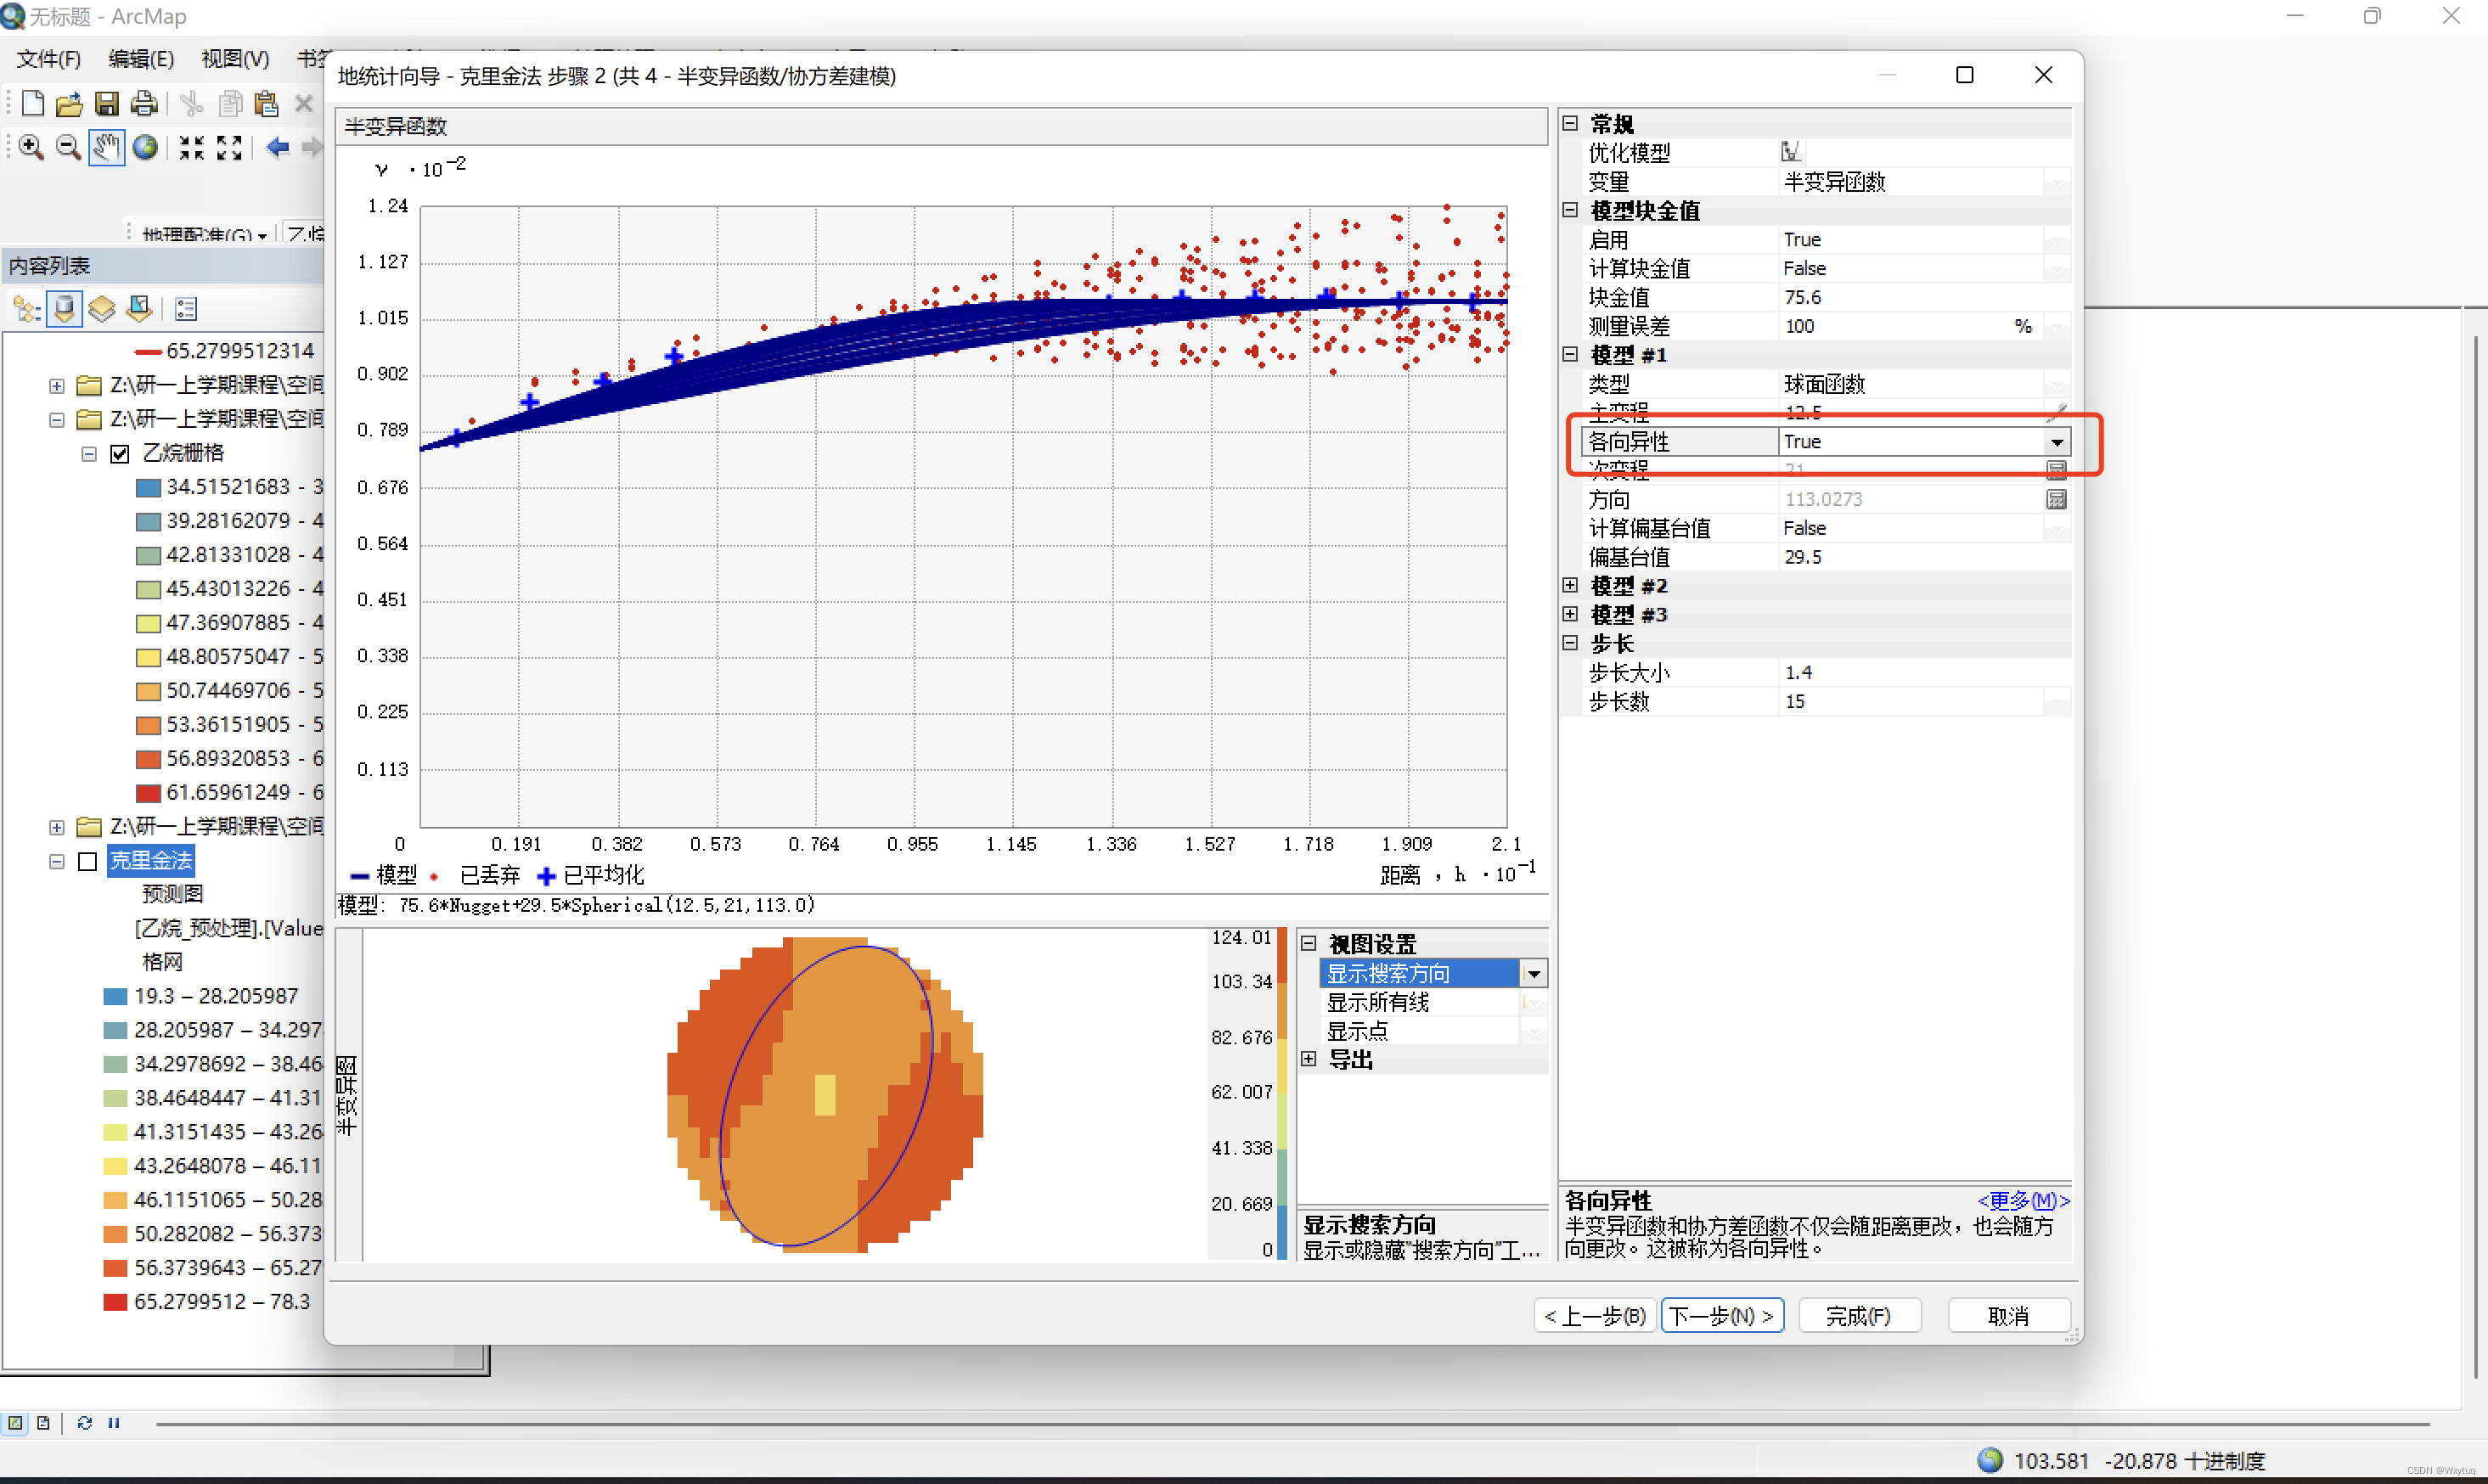Cancel the wizard with 取消

(2008, 1315)
